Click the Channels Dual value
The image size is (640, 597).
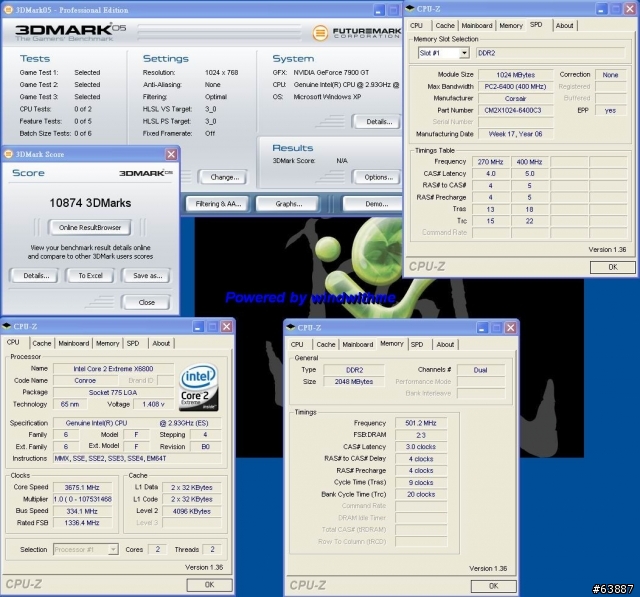coord(480,370)
